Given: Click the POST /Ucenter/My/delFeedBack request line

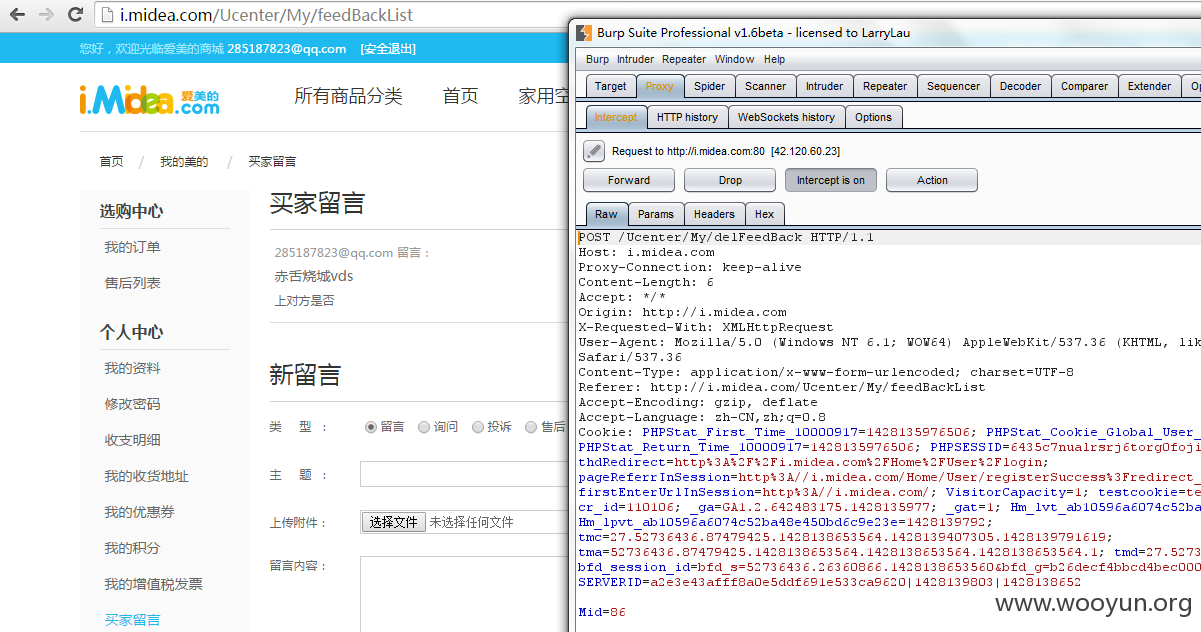Looking at the screenshot, I should (x=726, y=237).
